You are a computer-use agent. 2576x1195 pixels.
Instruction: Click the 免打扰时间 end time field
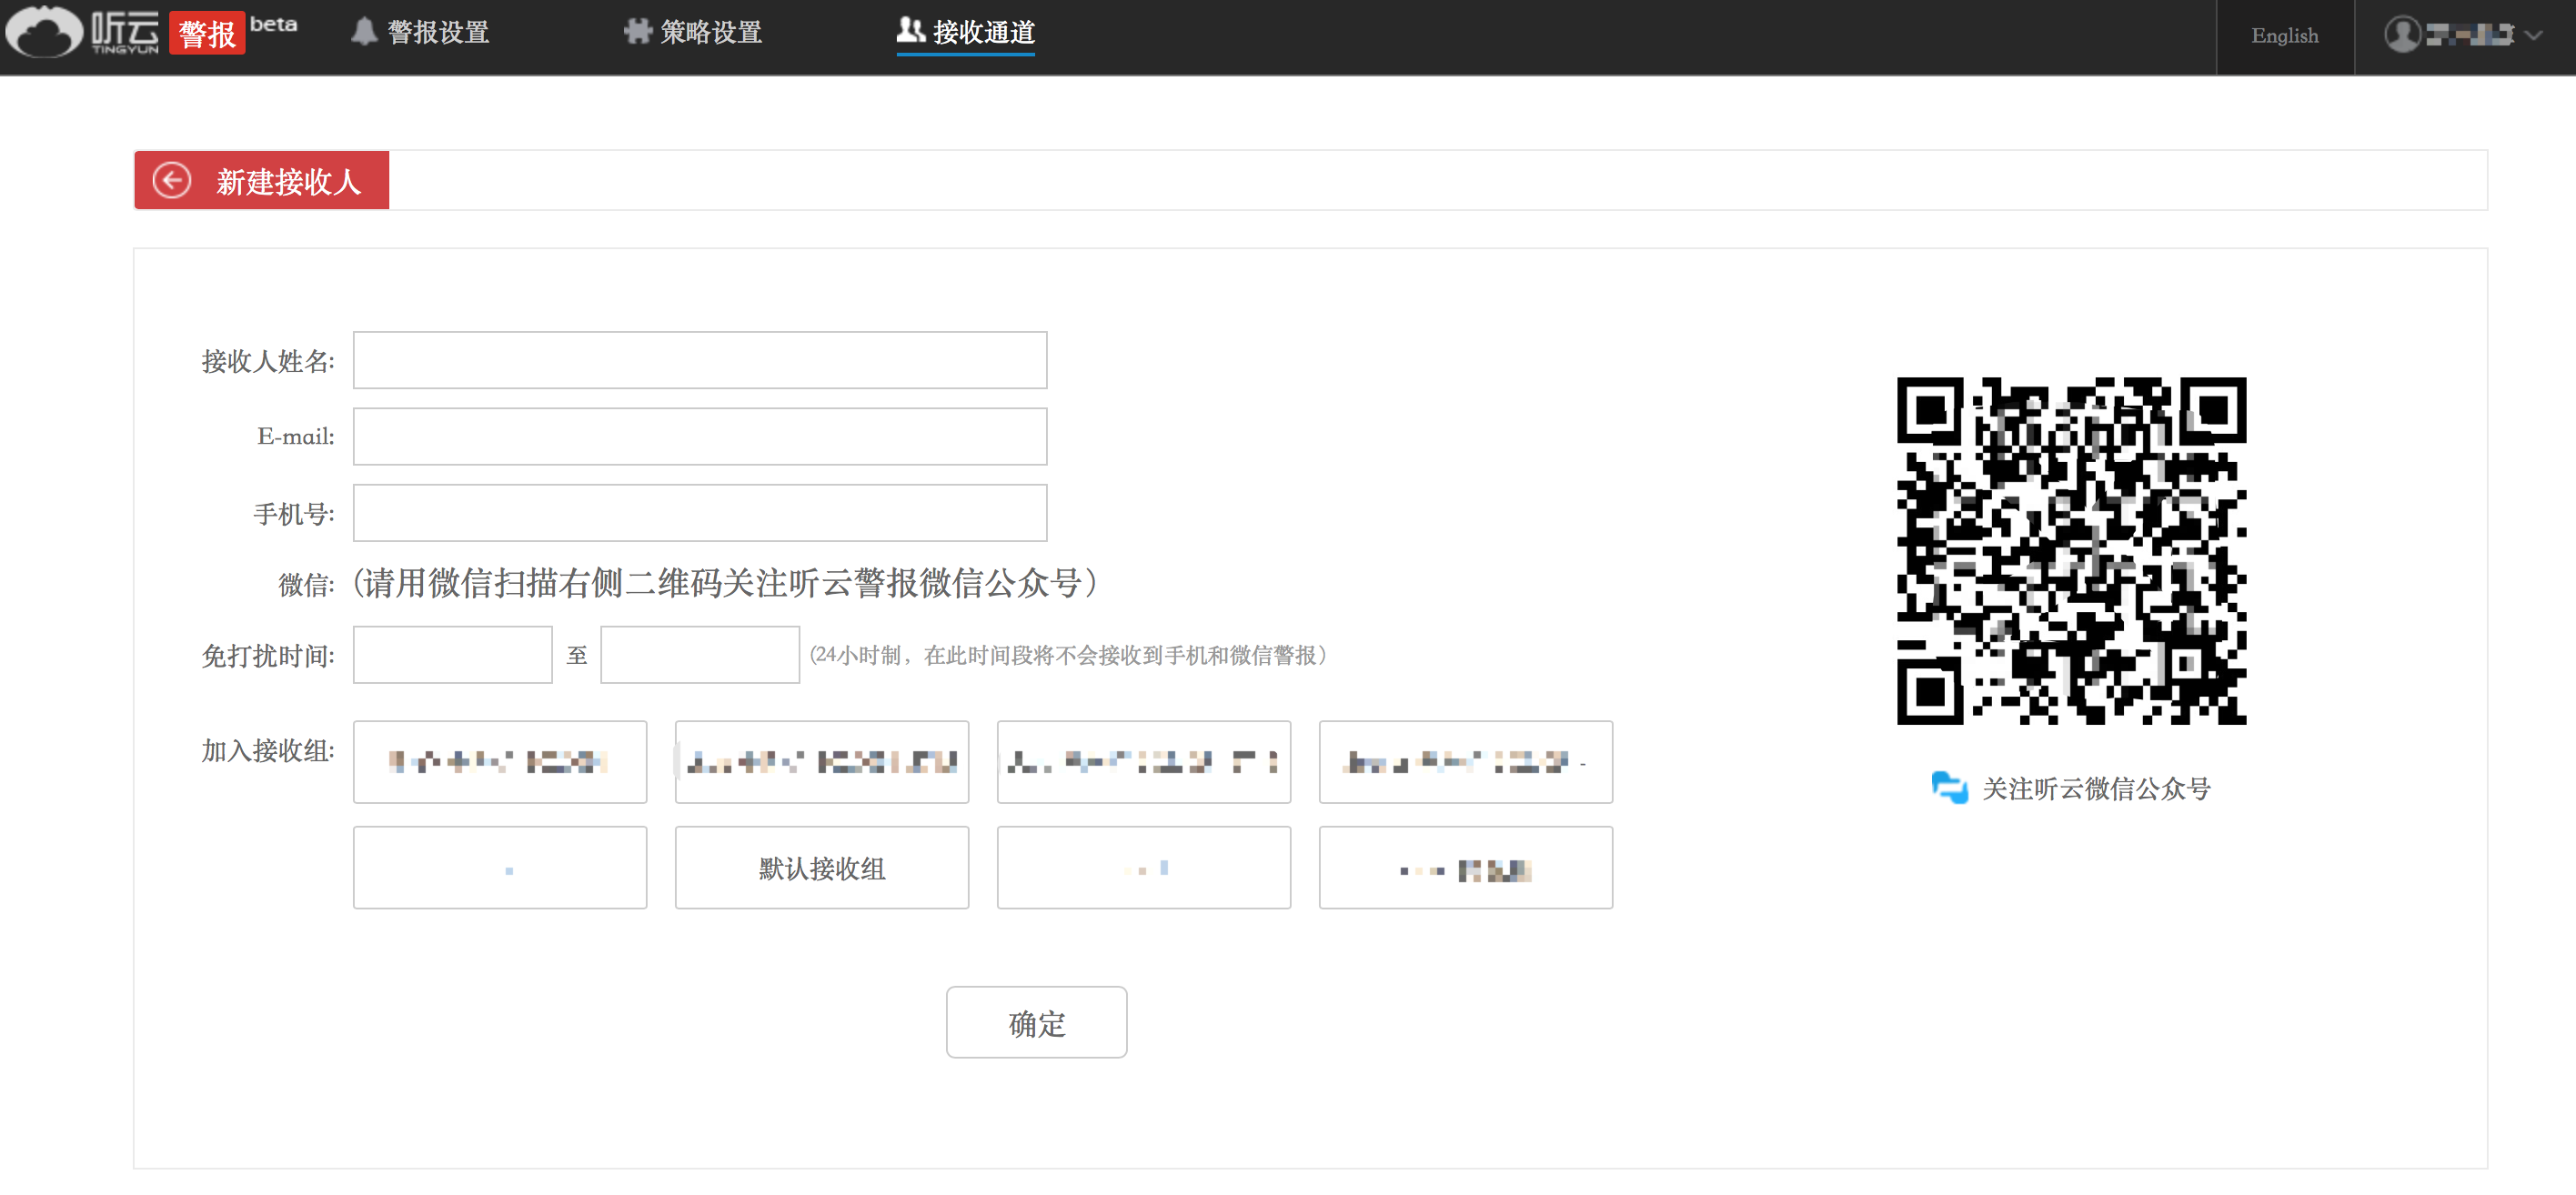click(700, 655)
